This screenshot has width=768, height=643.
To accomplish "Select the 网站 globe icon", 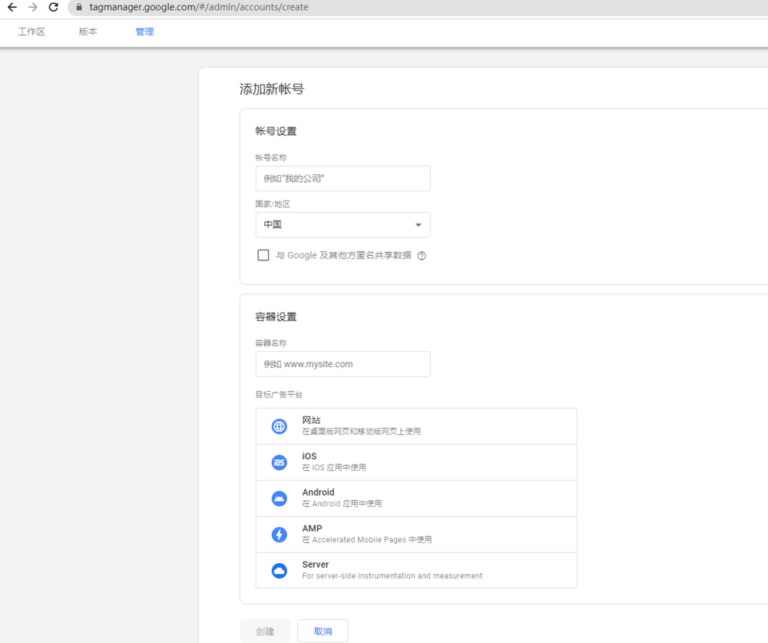I will point(279,427).
